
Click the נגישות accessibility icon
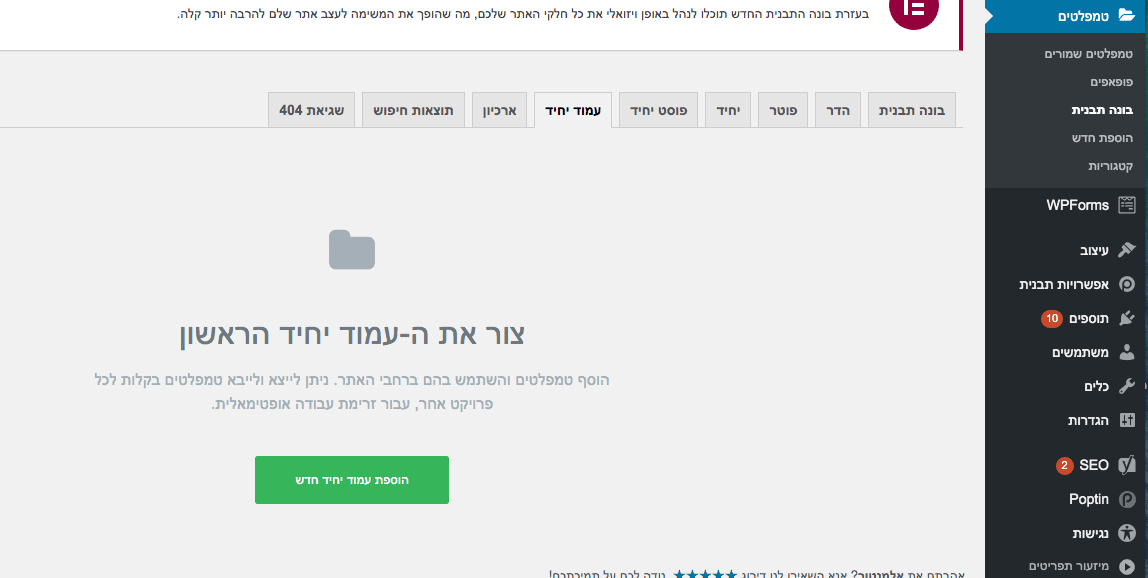(x=1127, y=533)
